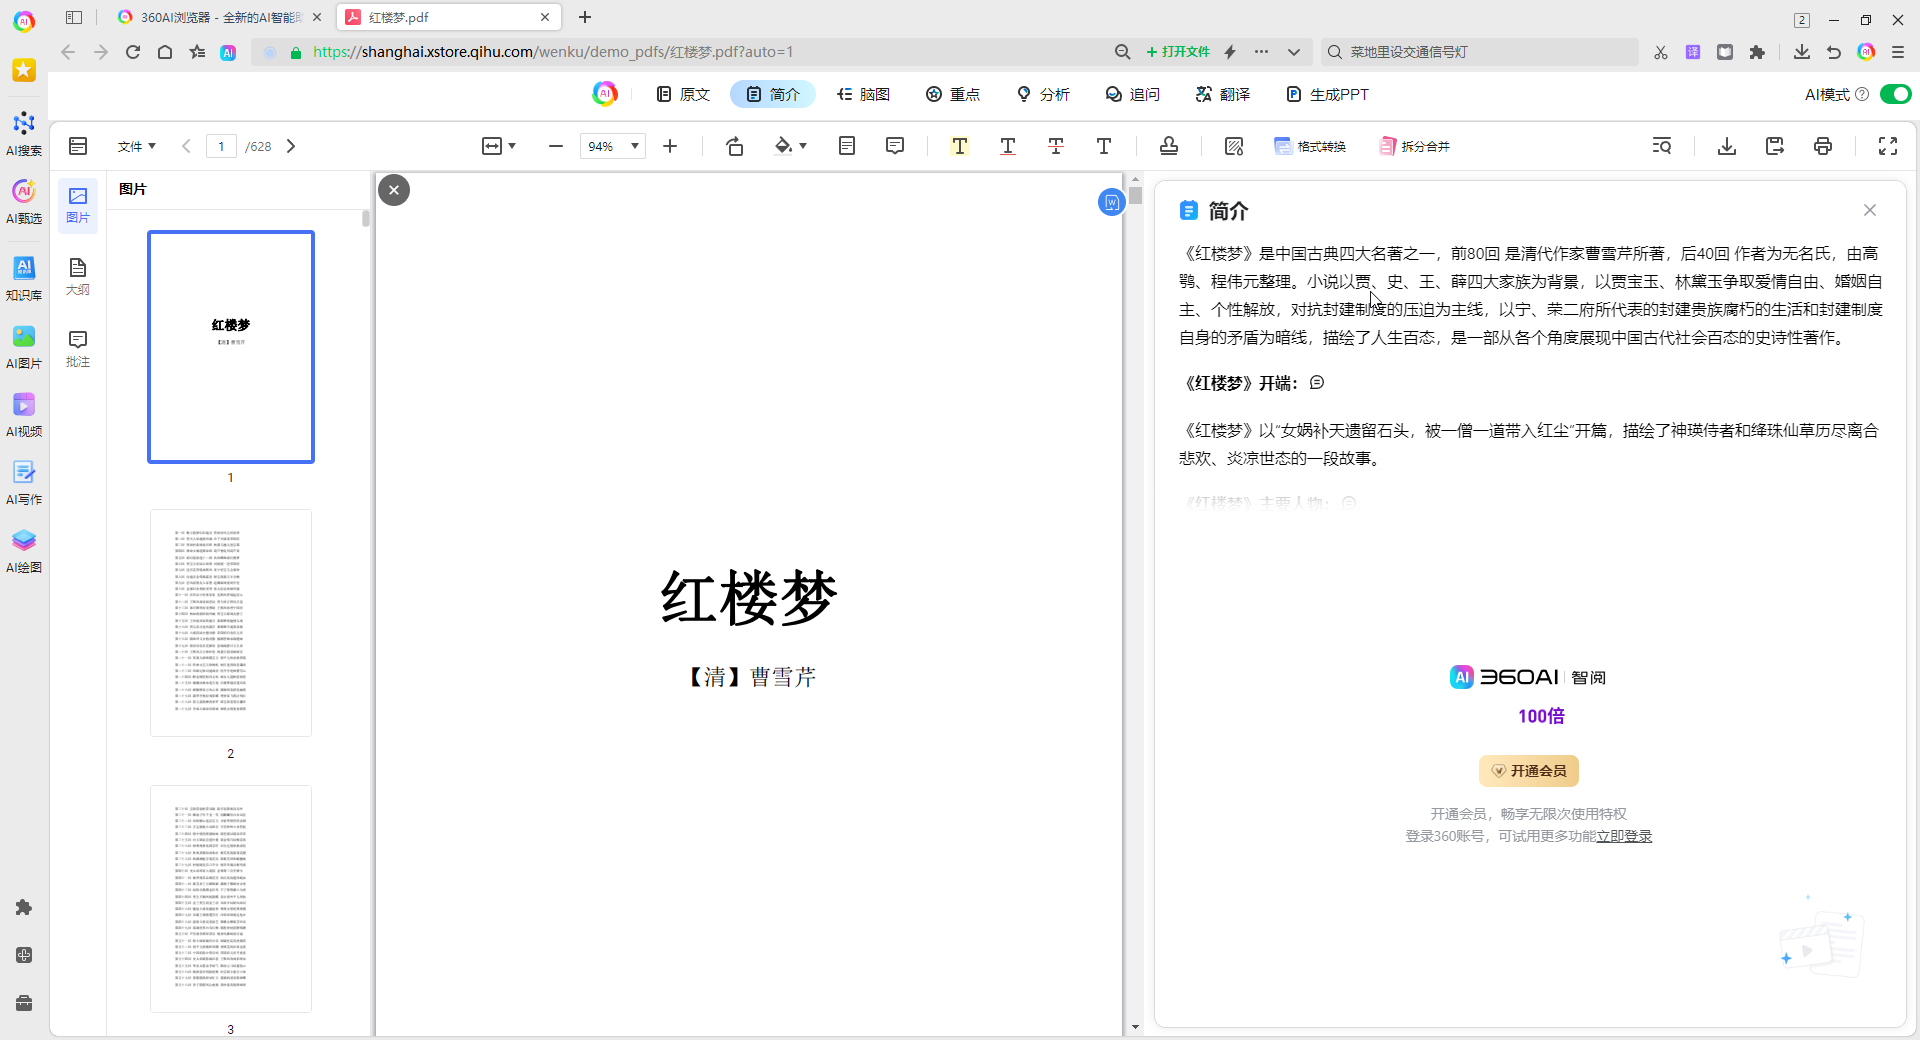The height and width of the screenshot is (1040, 1920).
Task: Toggle the thumbnails sidebar visibility
Action: click(x=78, y=146)
